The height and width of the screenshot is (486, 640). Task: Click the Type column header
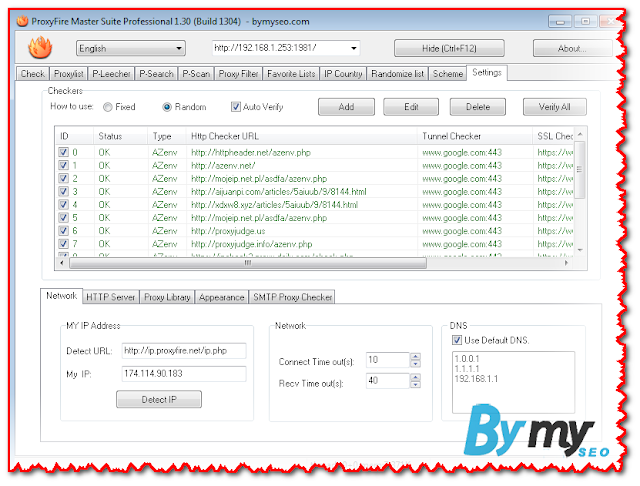point(167,136)
